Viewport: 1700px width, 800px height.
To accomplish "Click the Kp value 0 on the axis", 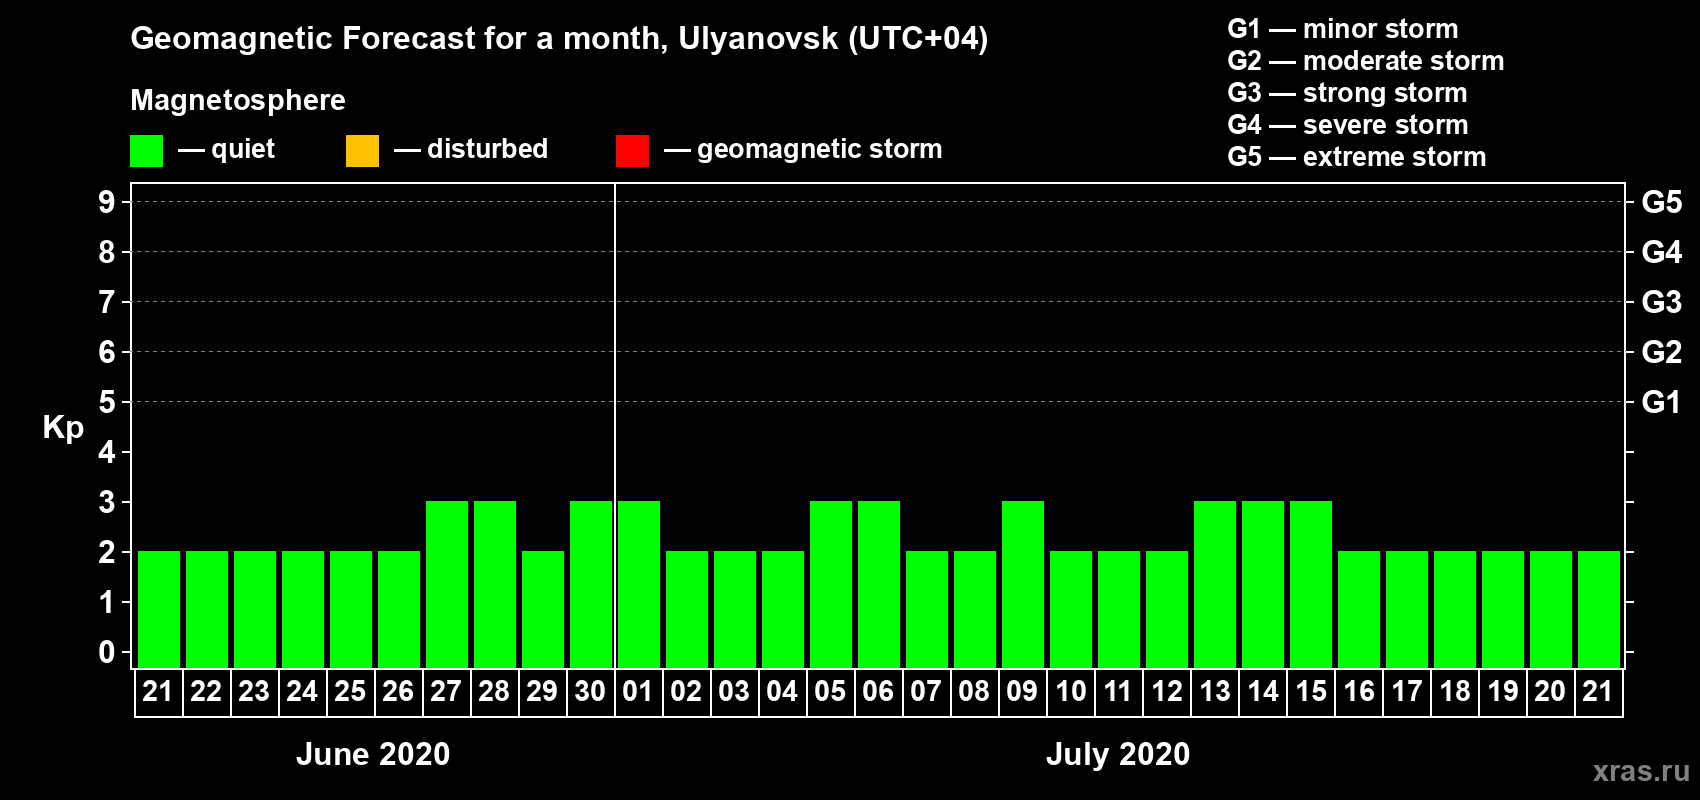I will [107, 652].
